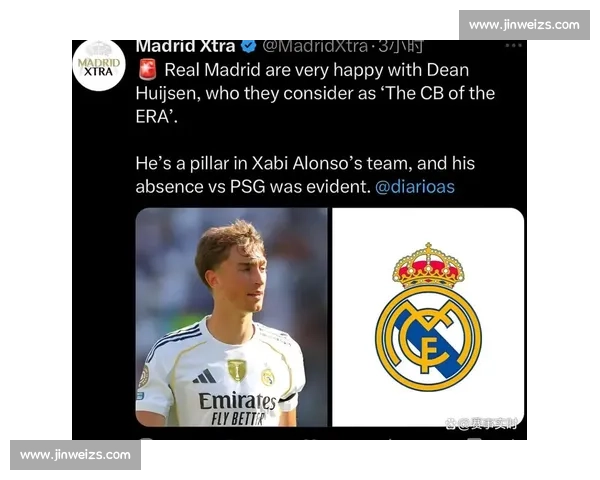Image resolution: width=600 pixels, height=480 pixels.
Task: Open the @MadridXtra handle link
Action: click(315, 46)
